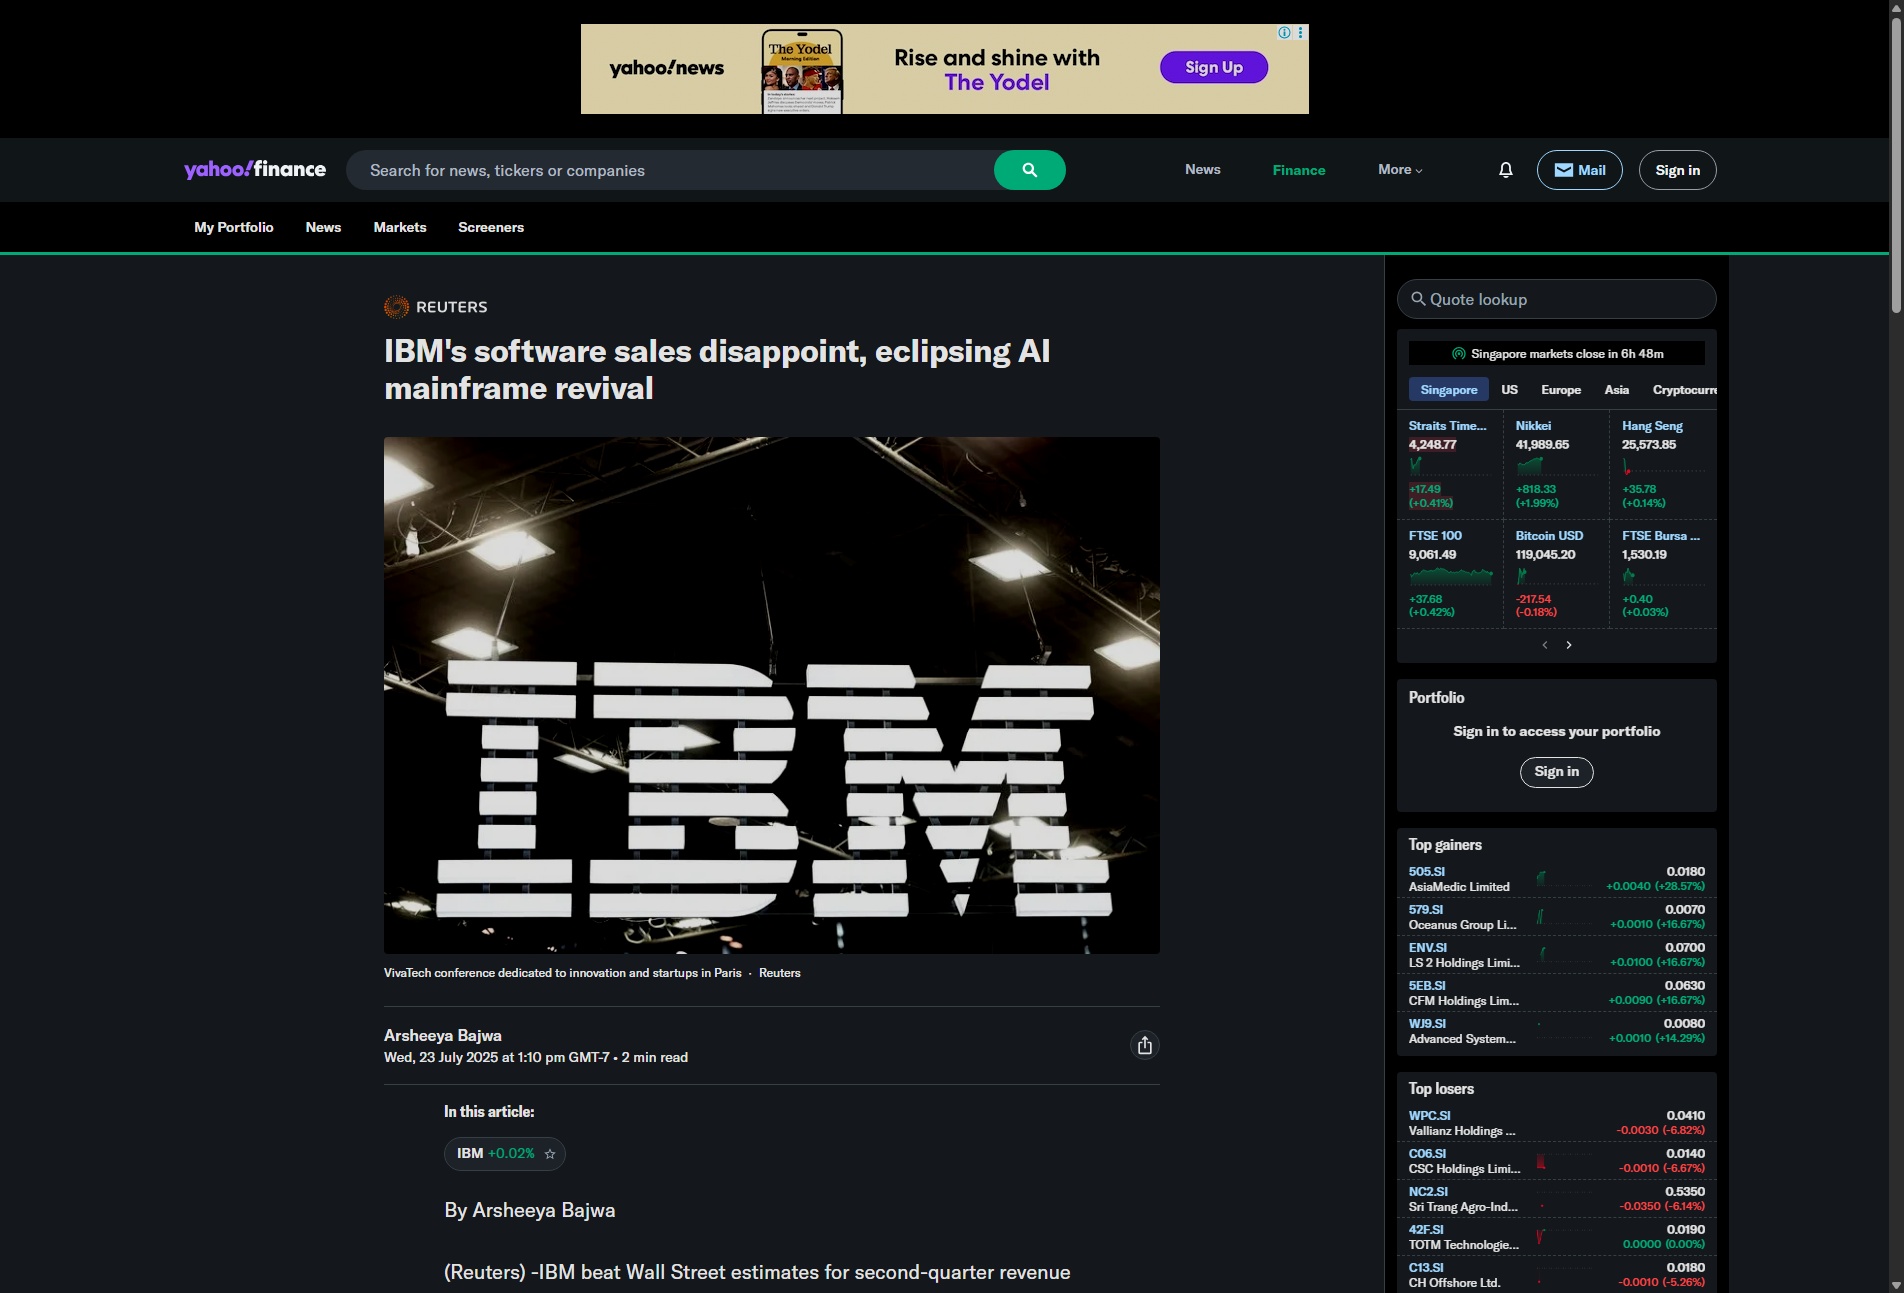The image size is (1904, 1293).
Task: Go to previous market cards arrow
Action: click(x=1545, y=645)
